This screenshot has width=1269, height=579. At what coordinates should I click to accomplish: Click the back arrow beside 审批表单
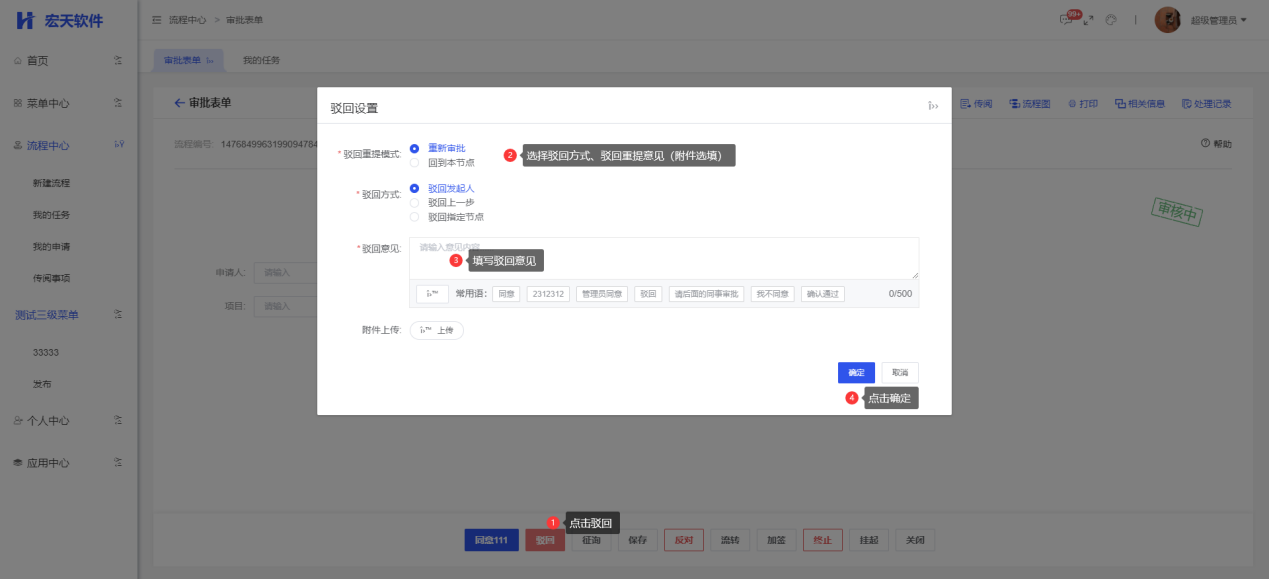pos(180,103)
